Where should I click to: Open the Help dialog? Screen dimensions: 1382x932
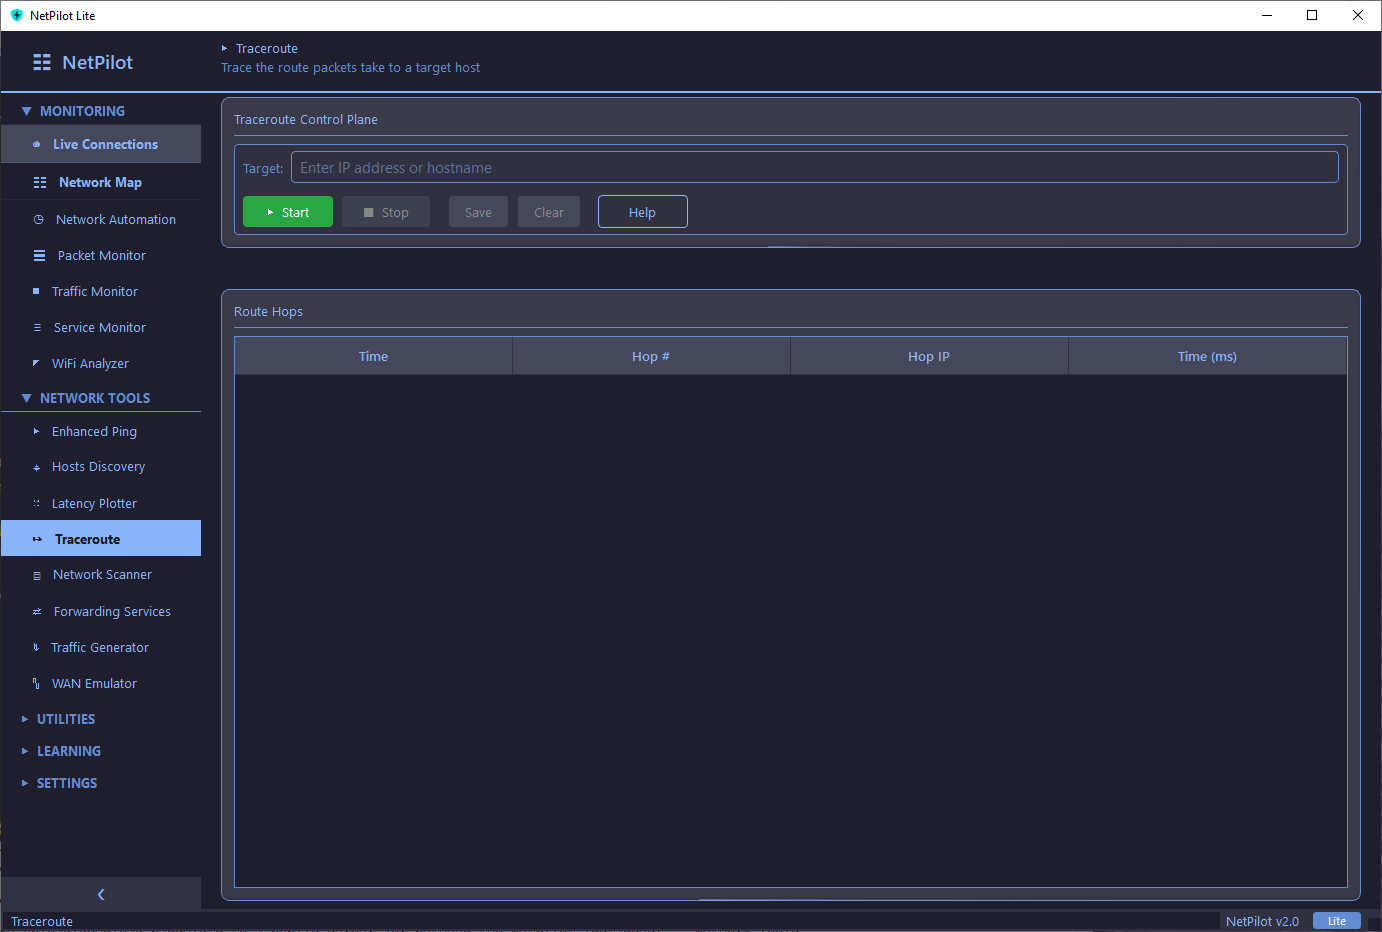pyautogui.click(x=642, y=211)
